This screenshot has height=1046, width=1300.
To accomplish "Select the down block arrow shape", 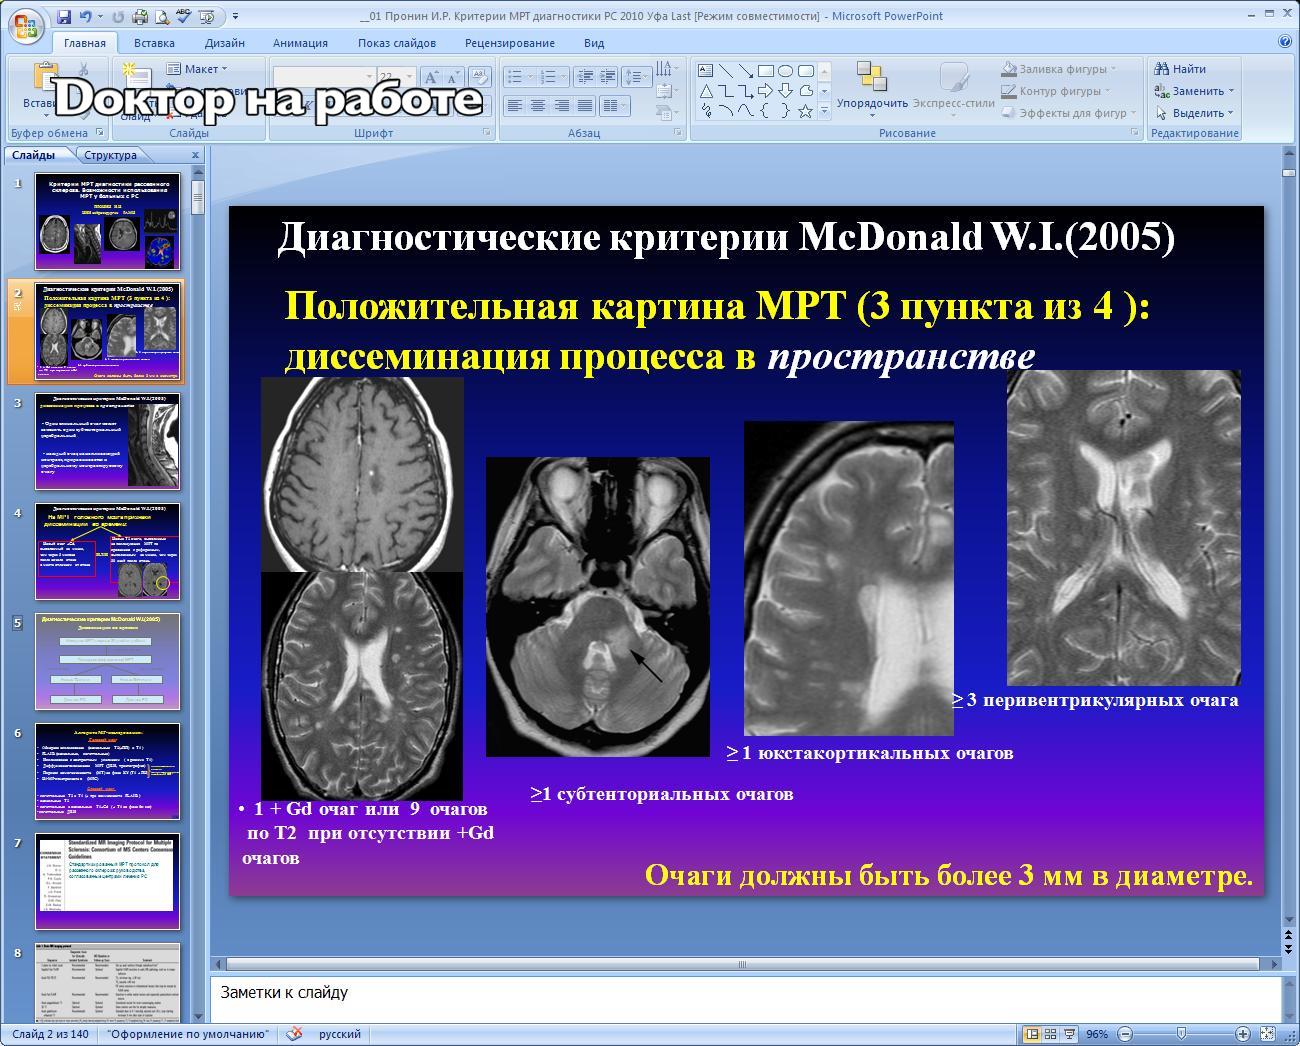I will click(786, 91).
